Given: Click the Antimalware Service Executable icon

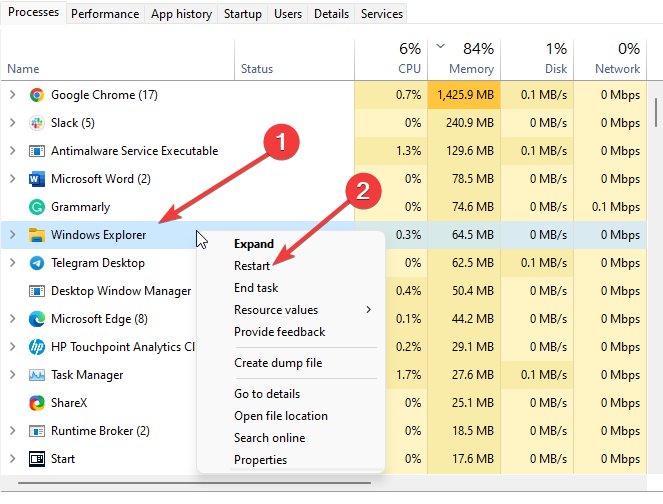Looking at the screenshot, I should coord(37,151).
